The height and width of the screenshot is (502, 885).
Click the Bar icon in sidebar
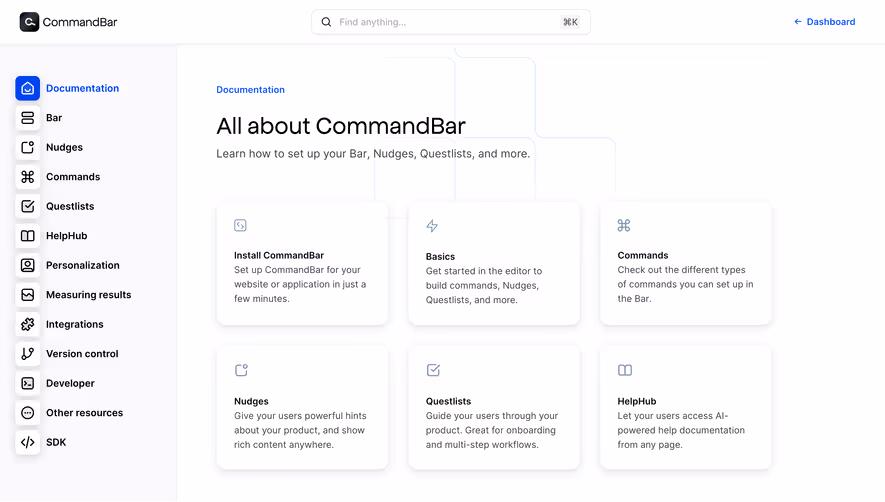point(28,117)
